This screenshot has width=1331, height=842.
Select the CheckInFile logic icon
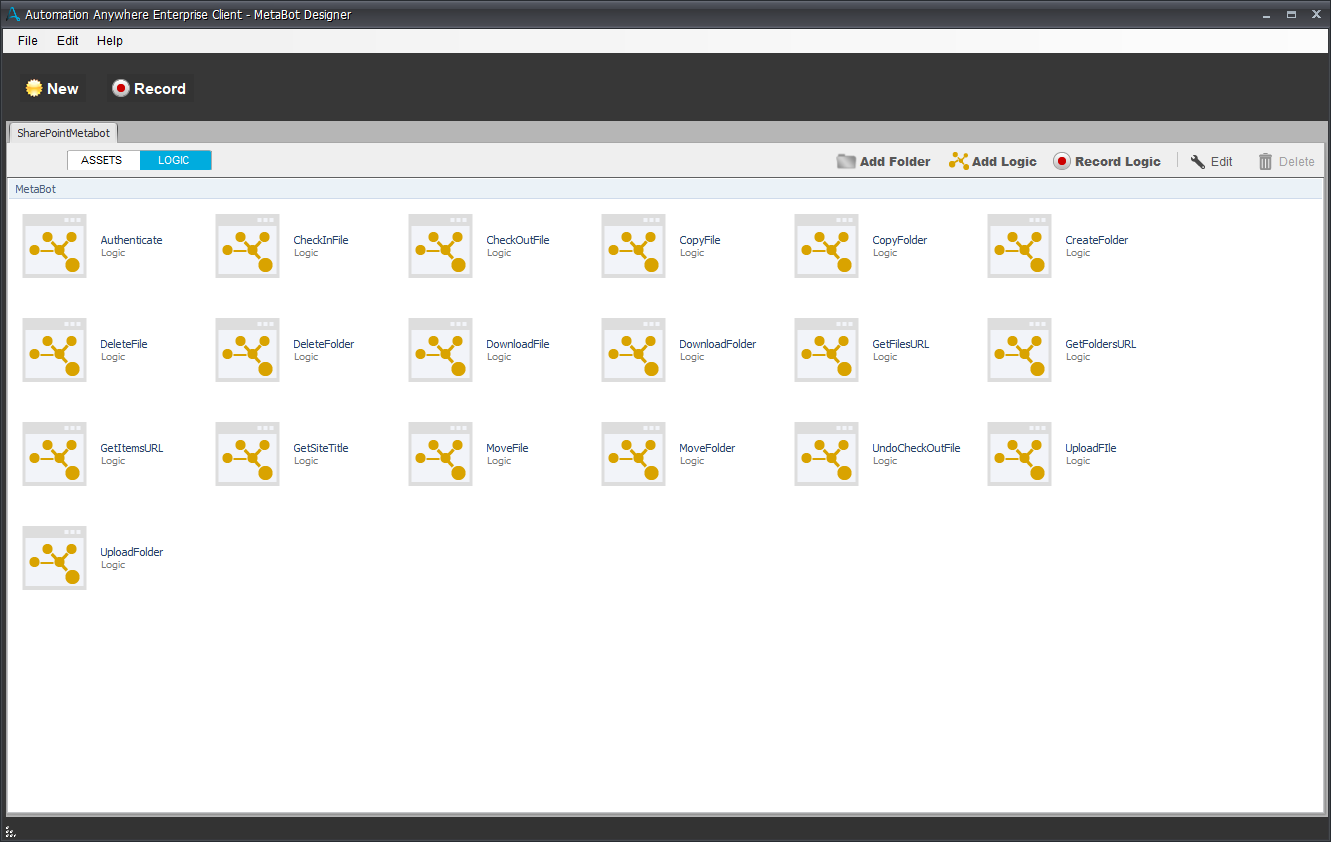[x=247, y=246]
